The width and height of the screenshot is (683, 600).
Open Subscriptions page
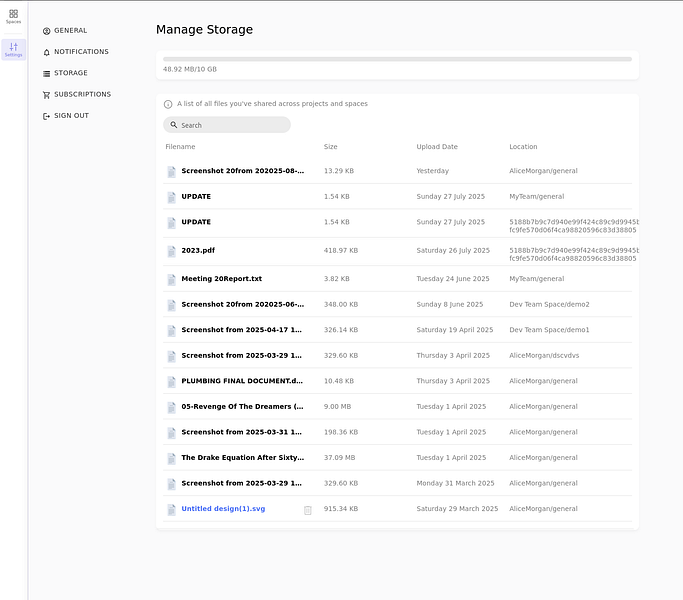(x=77, y=94)
